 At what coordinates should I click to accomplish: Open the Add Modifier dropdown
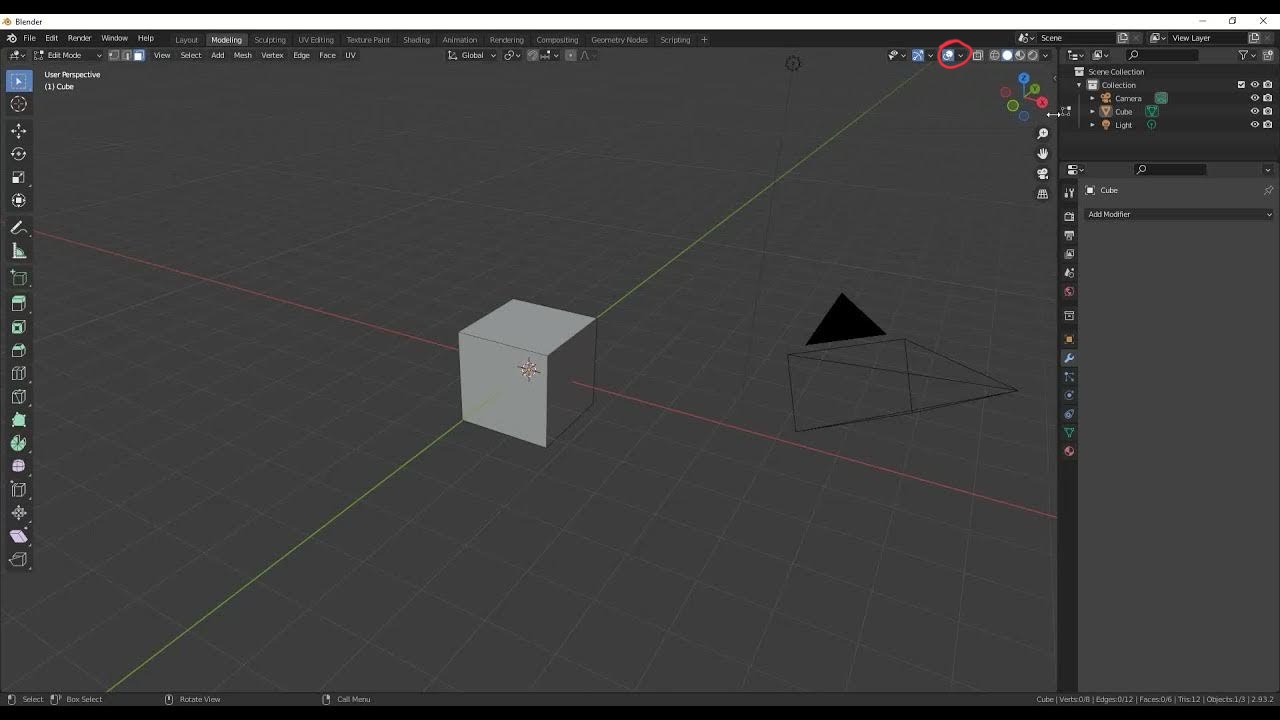point(1180,214)
